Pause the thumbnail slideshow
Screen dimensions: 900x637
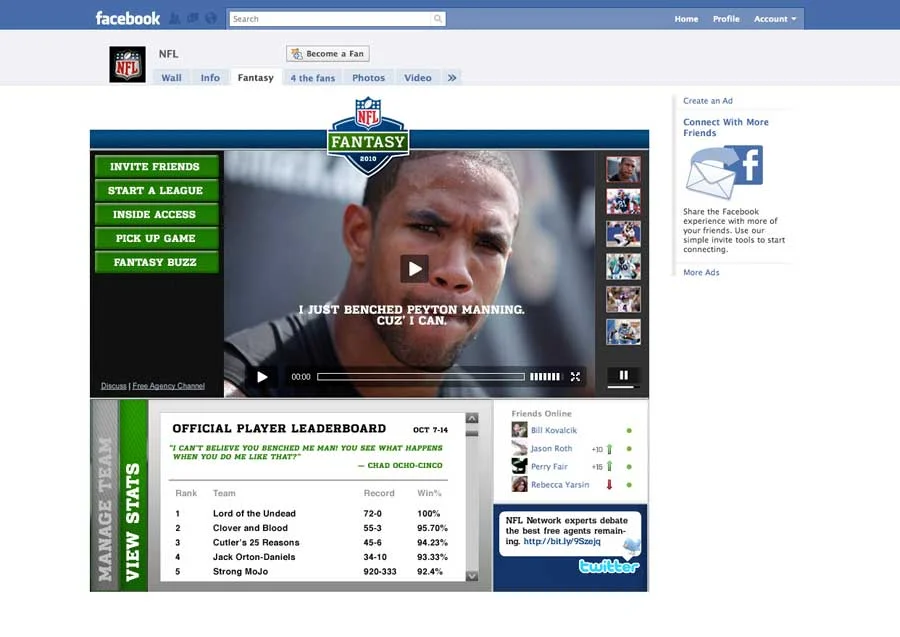[623, 375]
